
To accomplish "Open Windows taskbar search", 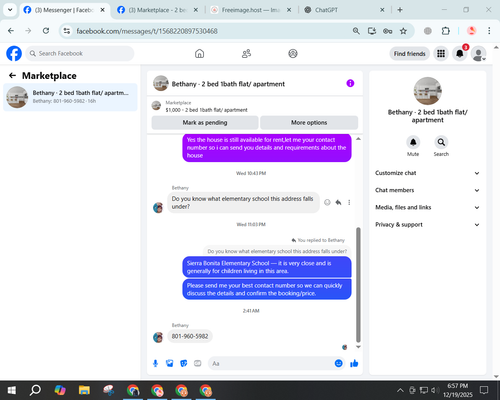I will click(35, 390).
